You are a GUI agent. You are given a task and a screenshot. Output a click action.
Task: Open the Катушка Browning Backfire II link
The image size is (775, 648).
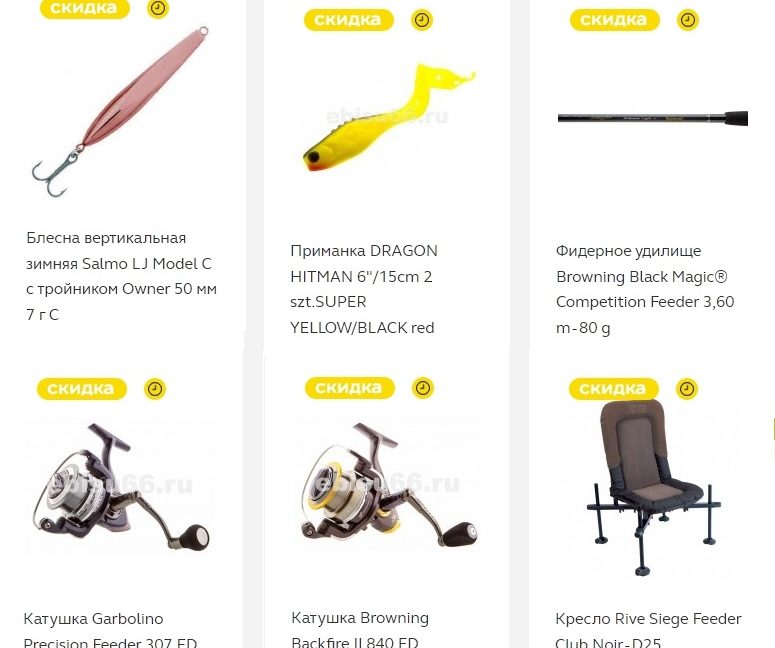point(360,630)
